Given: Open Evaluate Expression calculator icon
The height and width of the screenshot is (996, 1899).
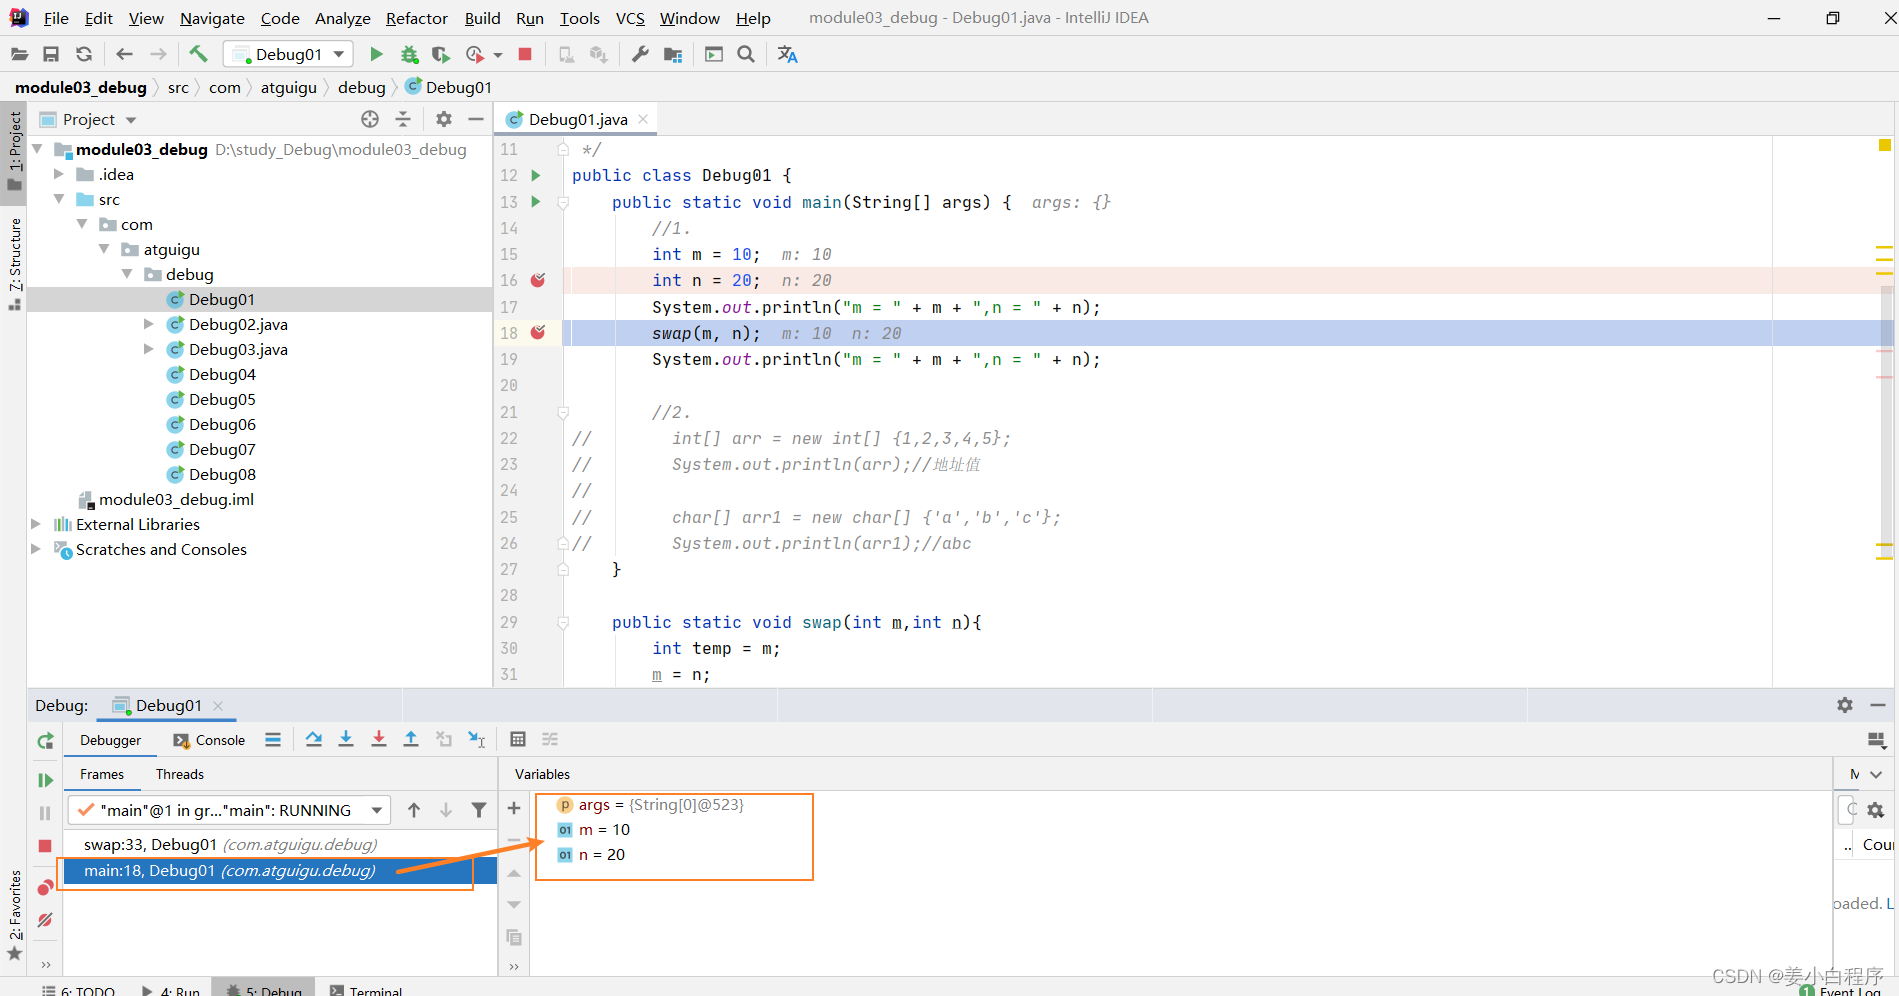Looking at the screenshot, I should pyautogui.click(x=518, y=739).
